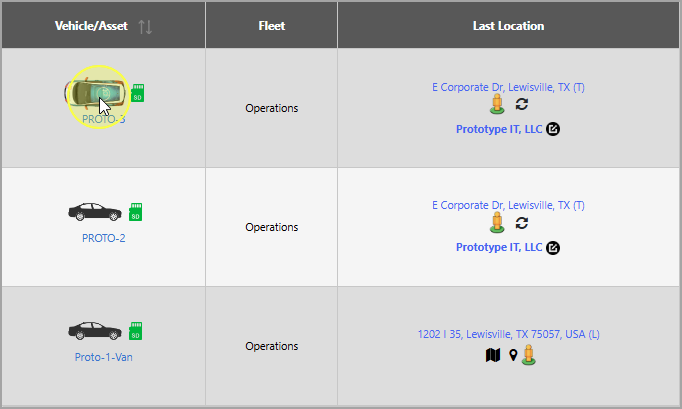Open external link icon beside PROTO-3's Prototype IT
The height and width of the screenshot is (409, 682).
click(x=553, y=129)
